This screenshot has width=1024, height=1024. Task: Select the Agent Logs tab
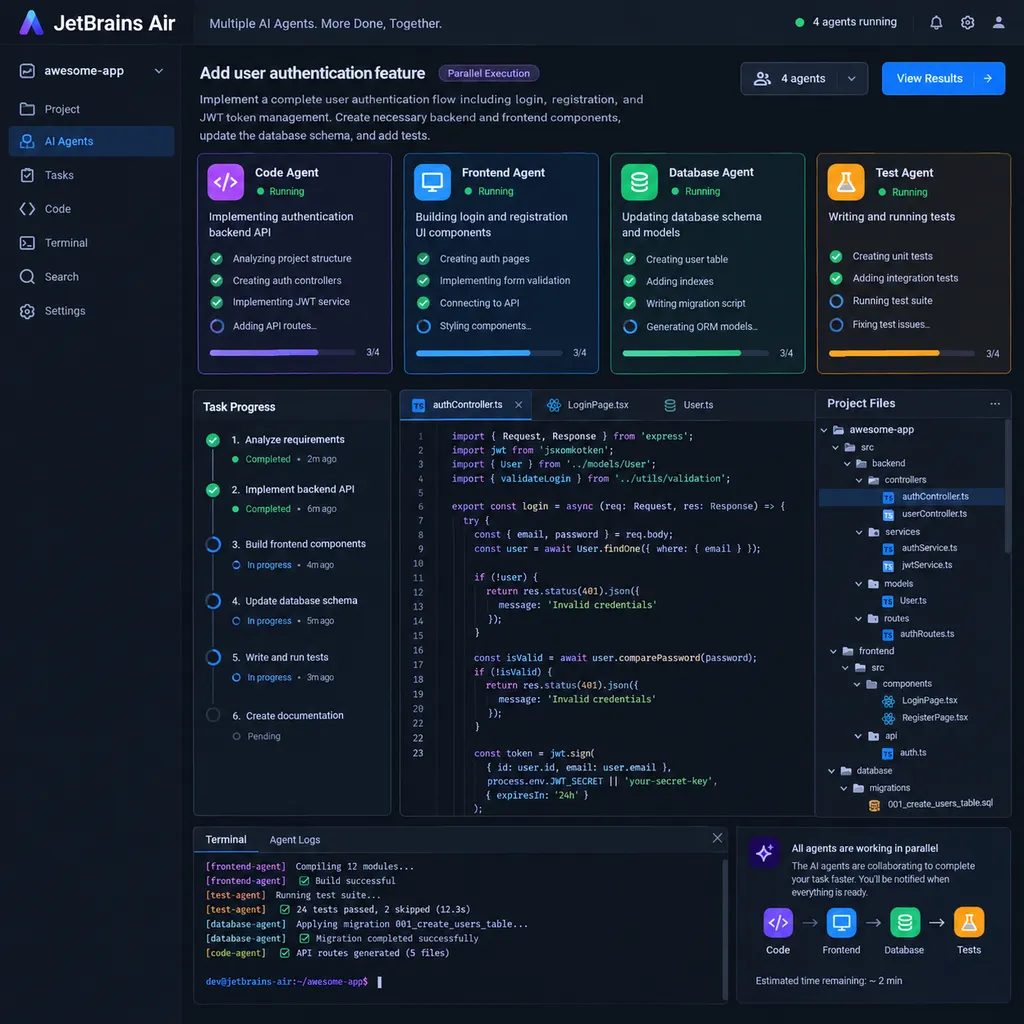(295, 840)
